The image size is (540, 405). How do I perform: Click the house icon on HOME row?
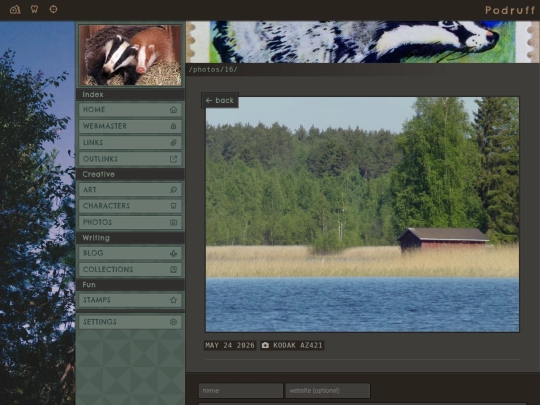click(173, 110)
